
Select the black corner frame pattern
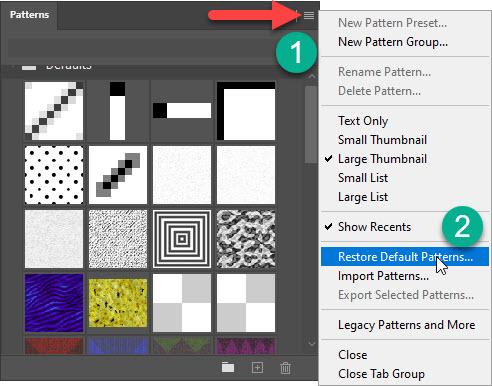tap(246, 111)
